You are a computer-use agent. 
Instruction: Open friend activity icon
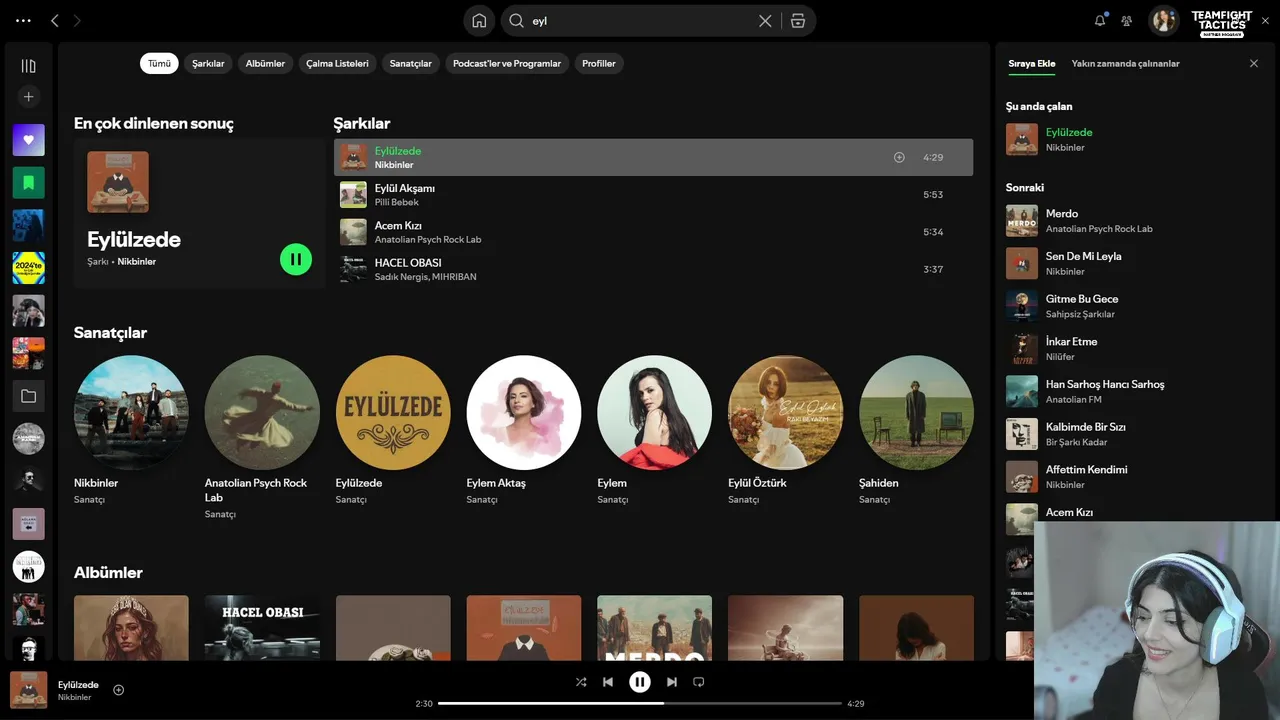pos(1127,20)
